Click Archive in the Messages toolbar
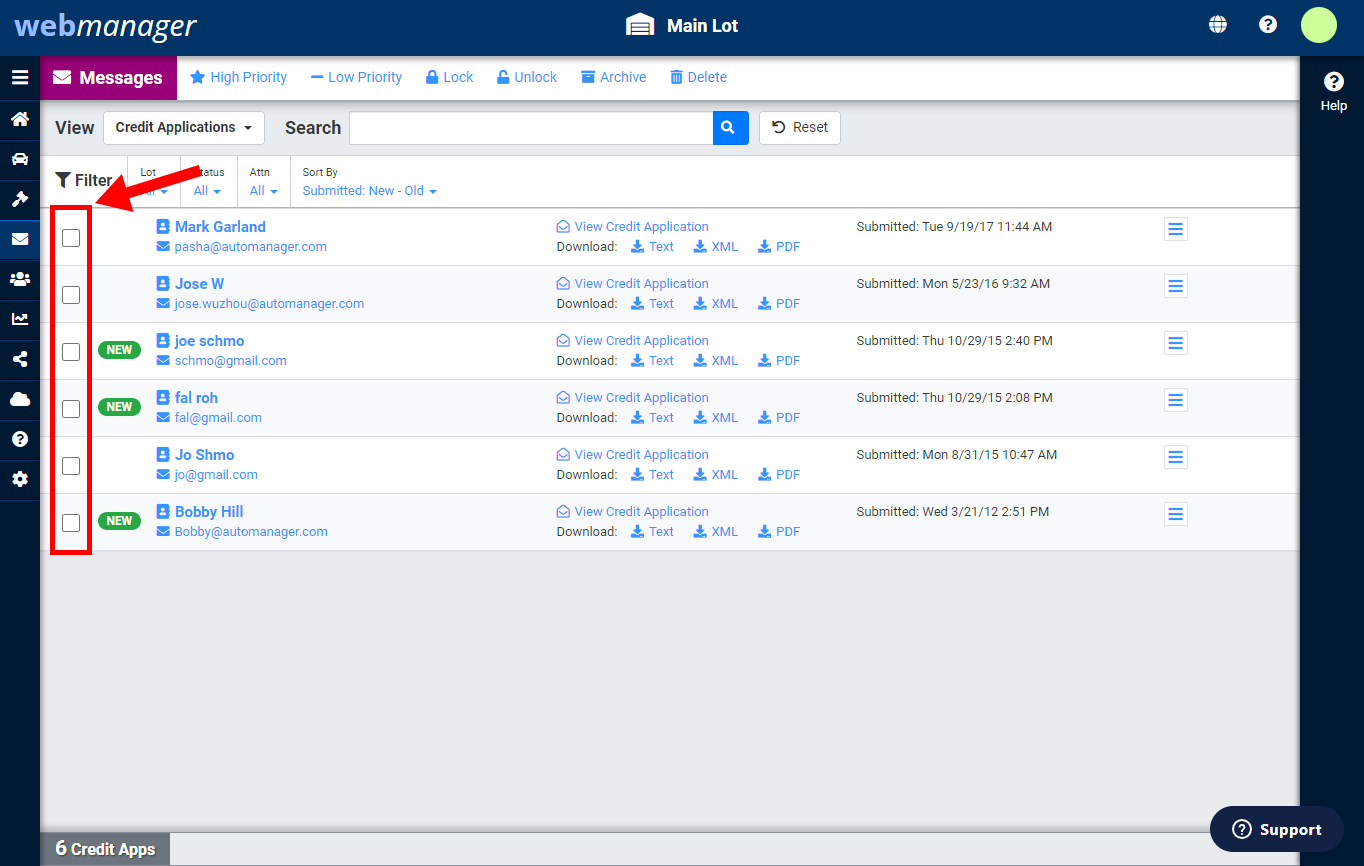The image size is (1364, 866). point(613,77)
